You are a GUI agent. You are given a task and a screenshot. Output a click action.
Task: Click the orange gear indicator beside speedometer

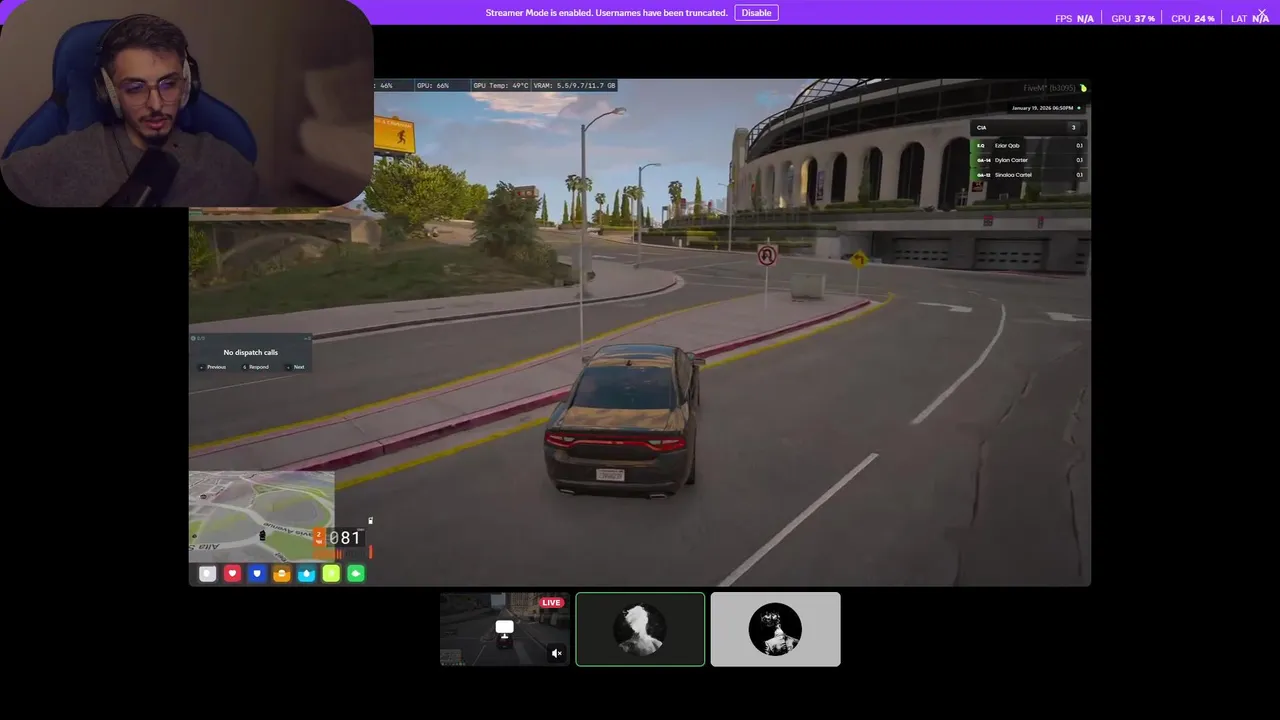coord(320,538)
